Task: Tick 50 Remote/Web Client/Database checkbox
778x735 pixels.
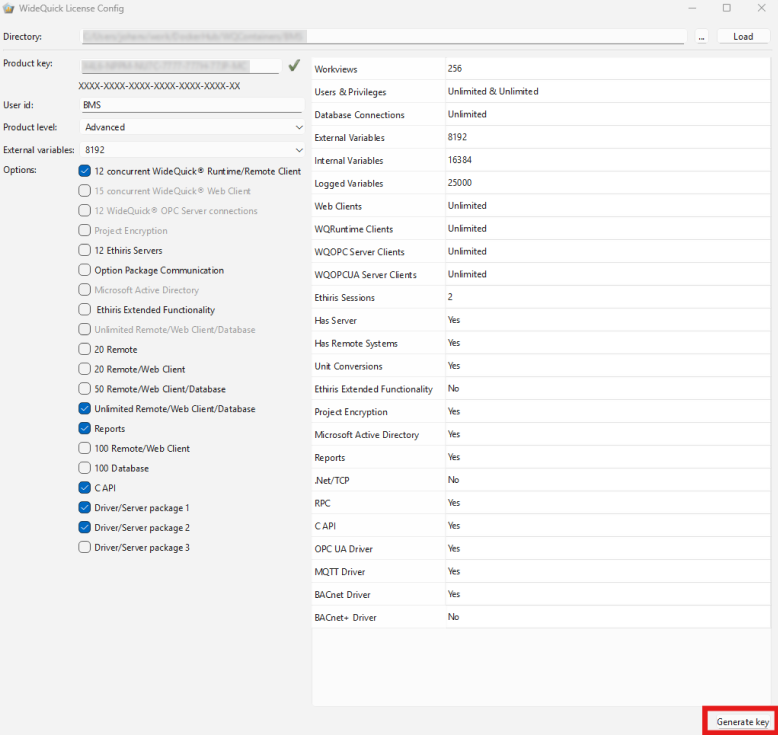Action: pos(84,389)
